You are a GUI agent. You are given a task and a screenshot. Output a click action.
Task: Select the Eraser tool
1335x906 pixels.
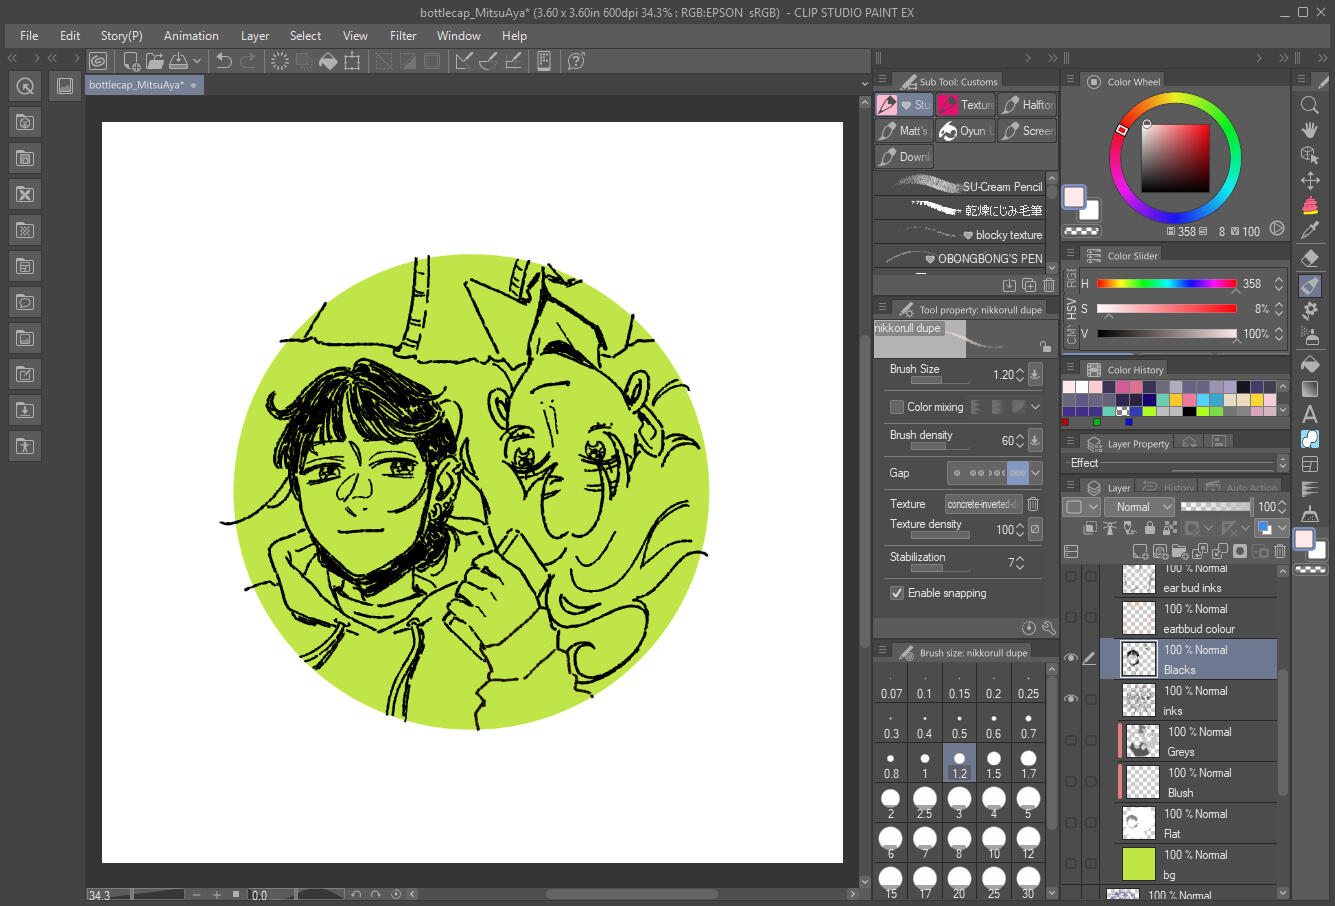1310,258
